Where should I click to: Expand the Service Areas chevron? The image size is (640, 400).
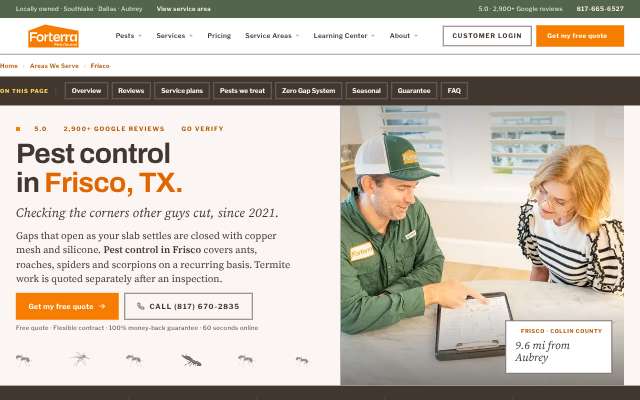click(x=298, y=36)
